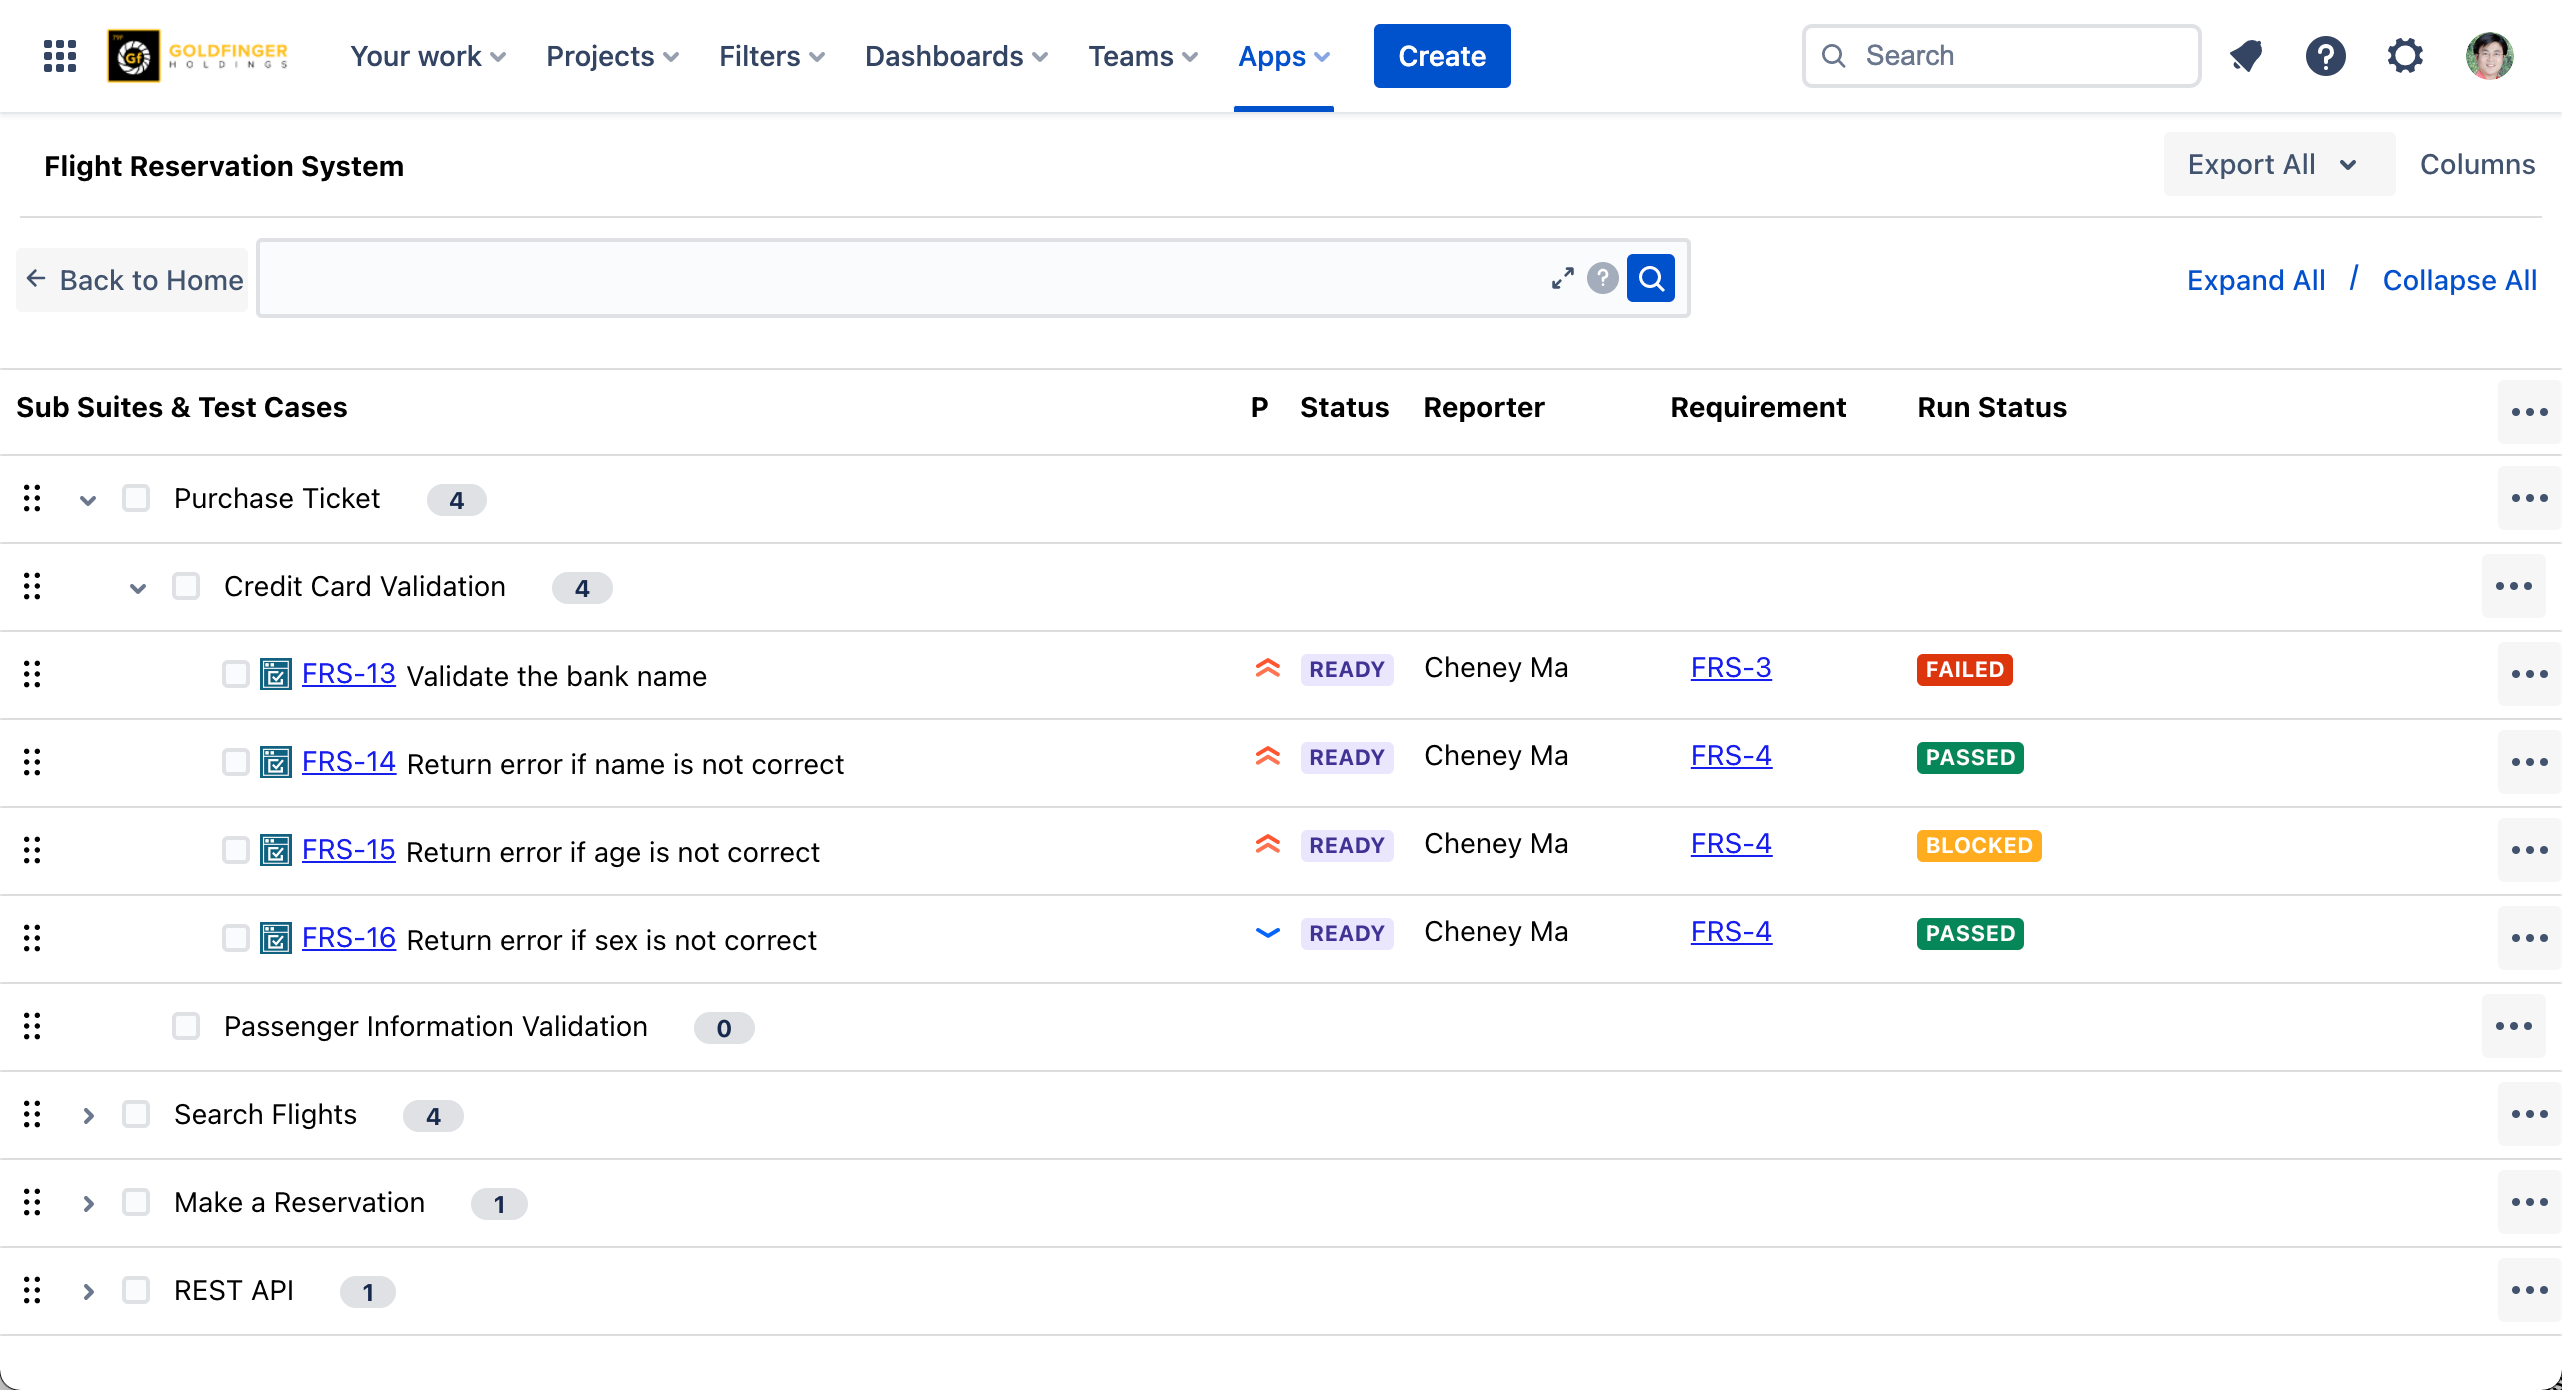Open settings gear icon

(2405, 56)
